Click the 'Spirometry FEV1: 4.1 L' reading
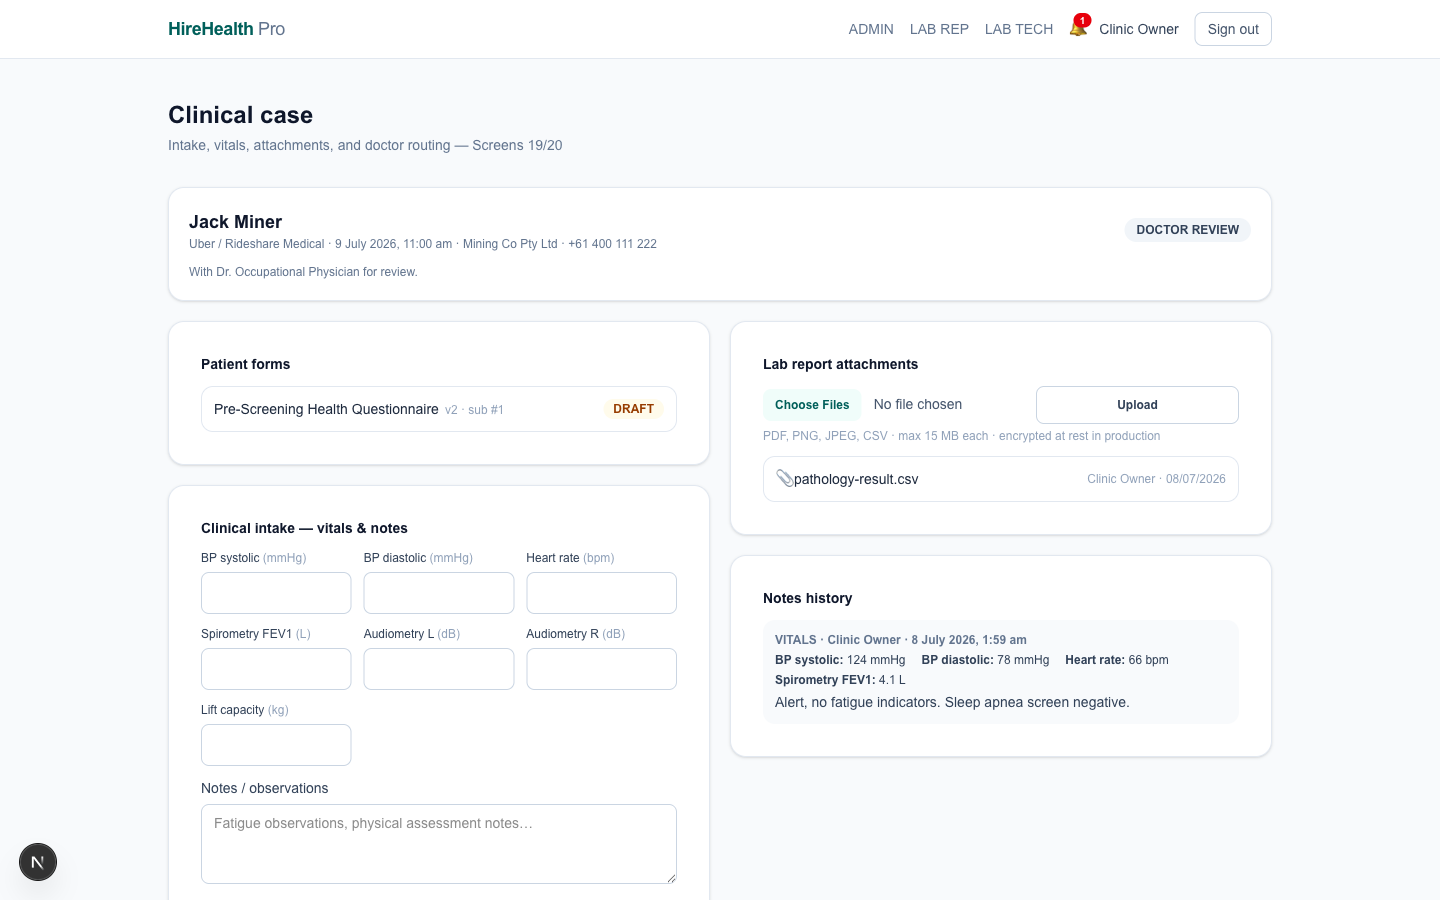Screen dimensions: 1440x900 coord(840,680)
